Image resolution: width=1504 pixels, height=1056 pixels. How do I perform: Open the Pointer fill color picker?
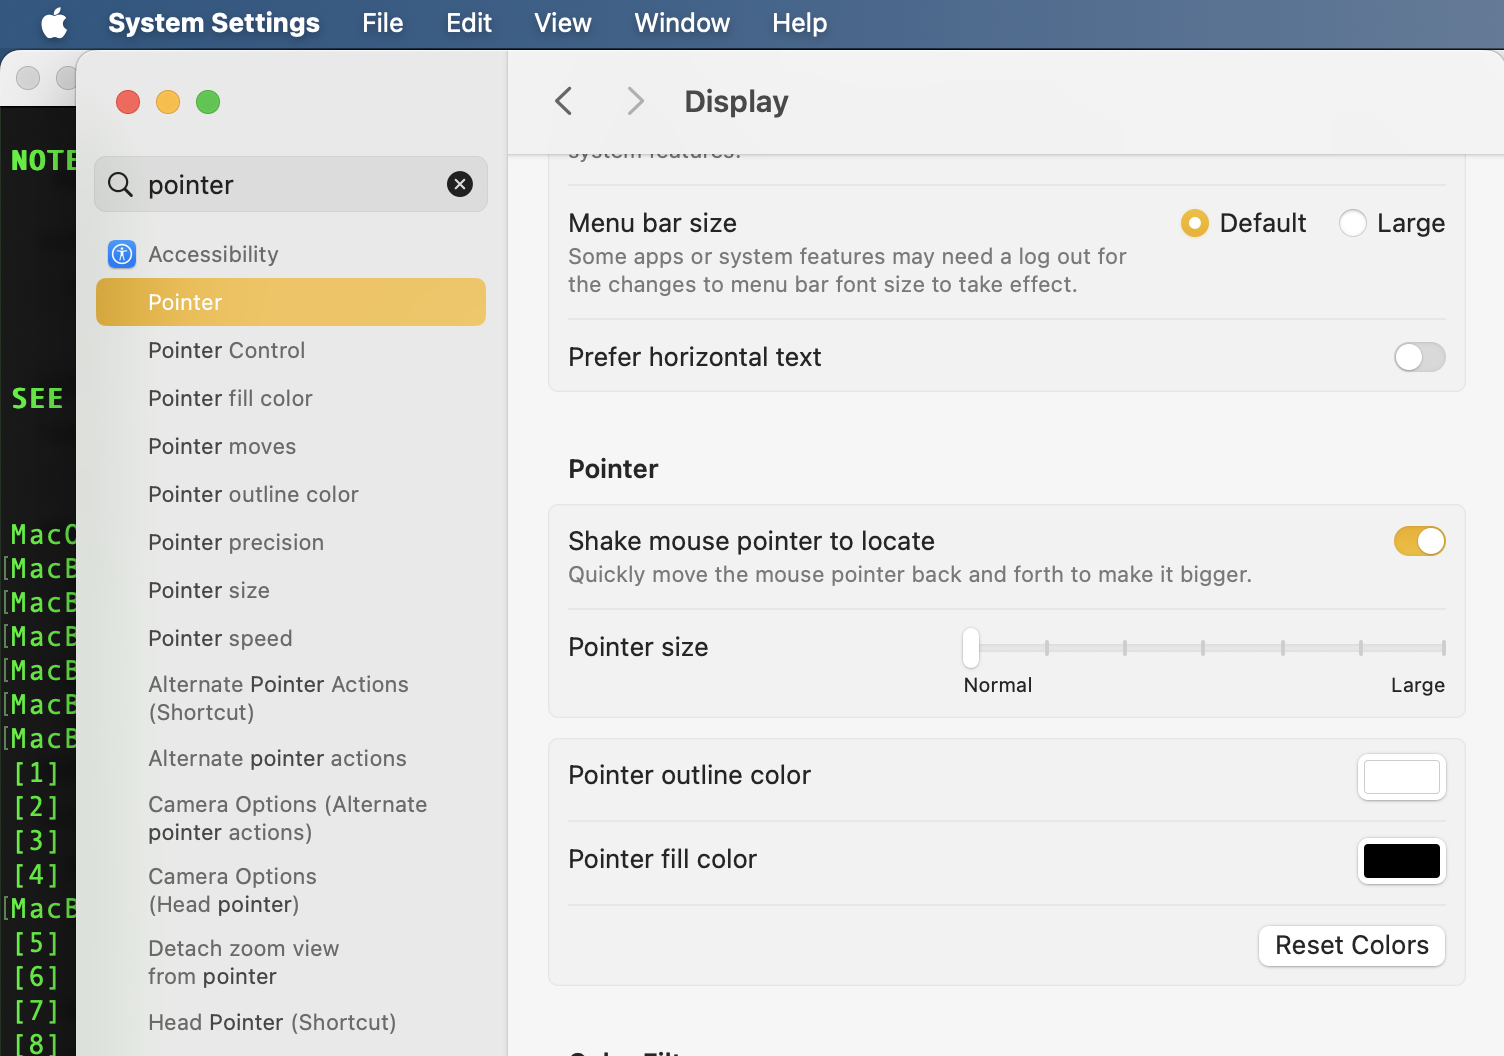tap(1401, 861)
